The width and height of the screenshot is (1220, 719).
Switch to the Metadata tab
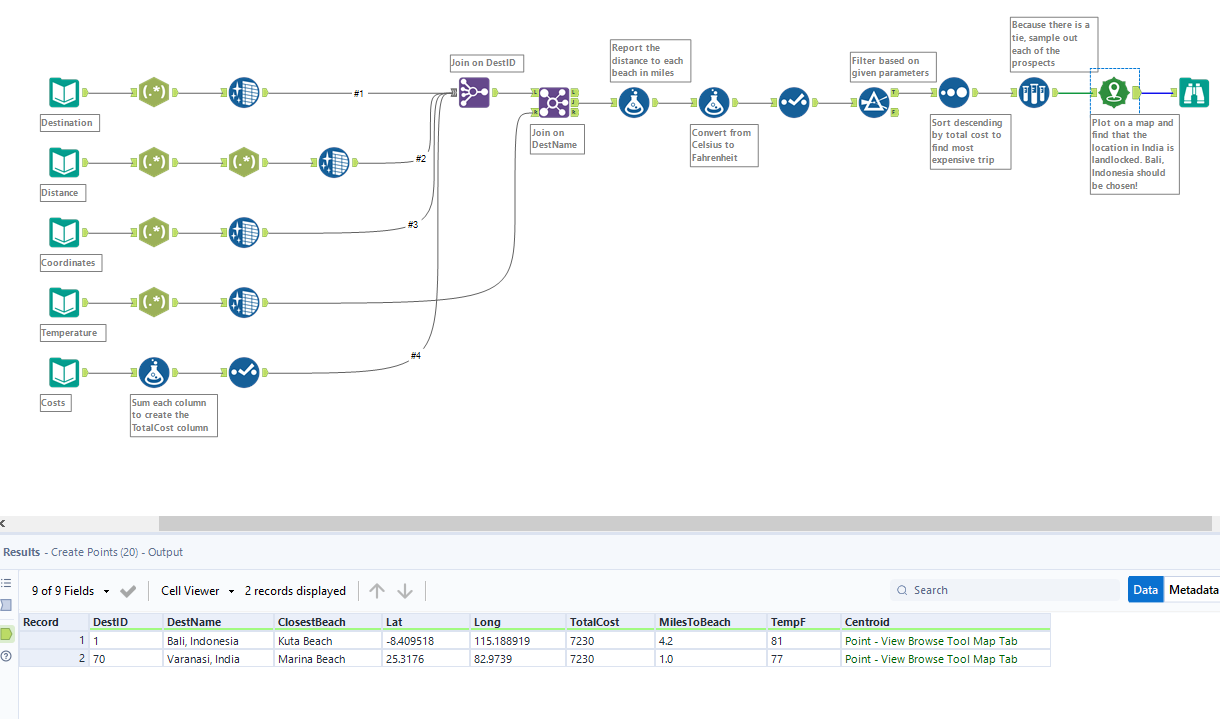point(1193,590)
